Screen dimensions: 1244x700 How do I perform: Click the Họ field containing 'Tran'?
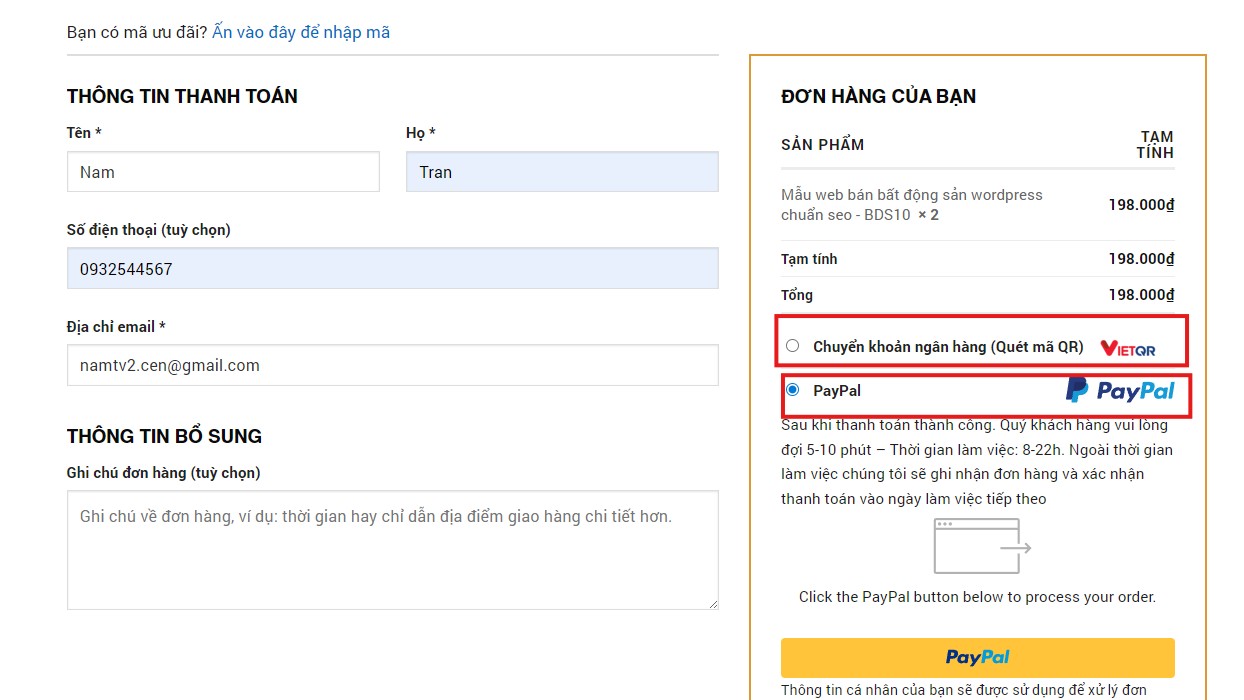pos(562,172)
